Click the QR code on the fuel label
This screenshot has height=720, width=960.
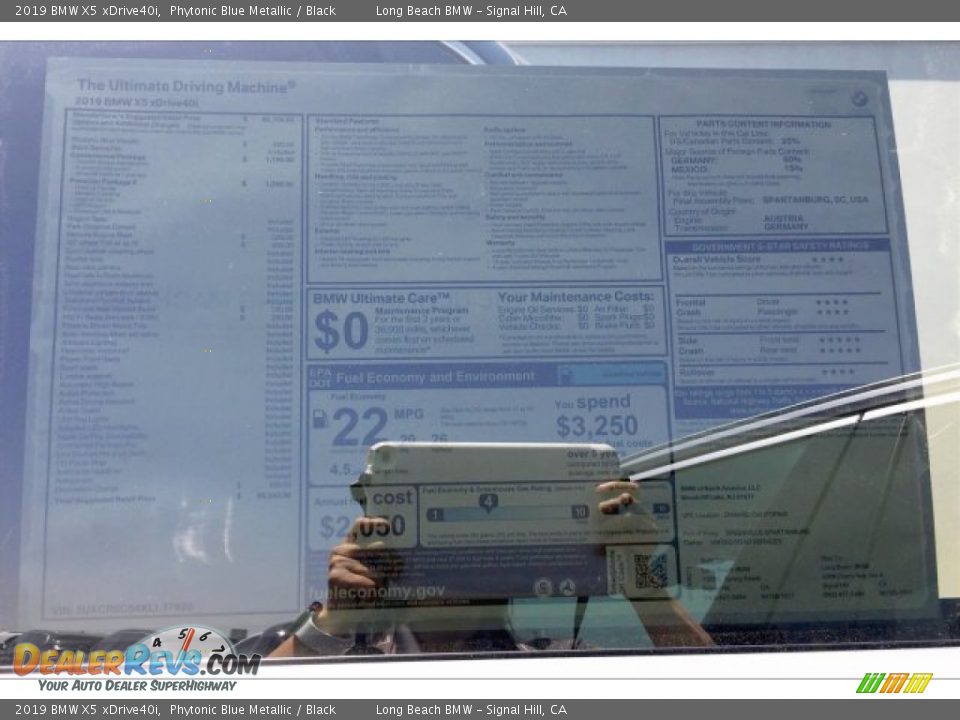pos(650,571)
